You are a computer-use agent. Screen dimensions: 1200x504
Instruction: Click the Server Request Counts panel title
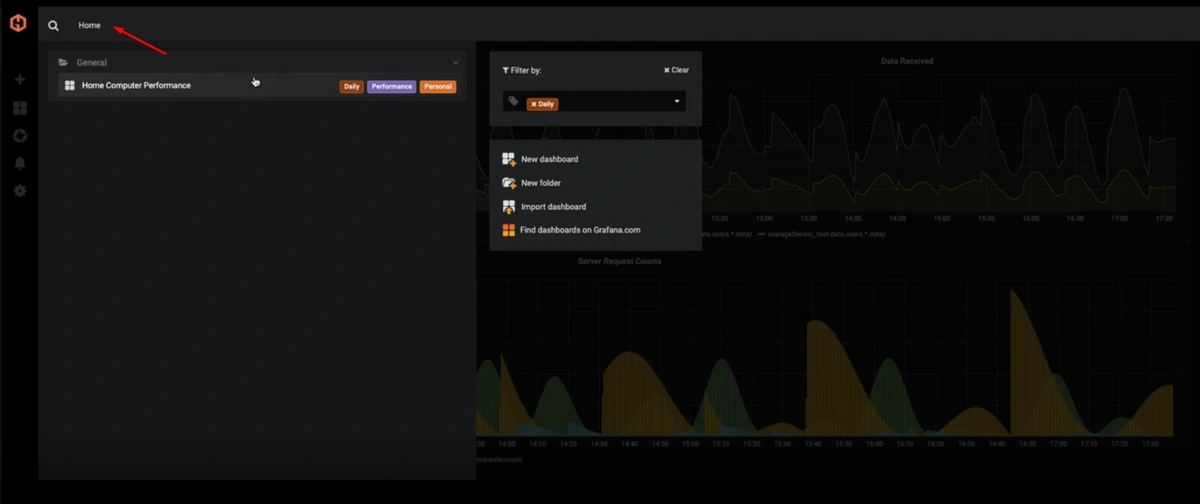click(619, 261)
